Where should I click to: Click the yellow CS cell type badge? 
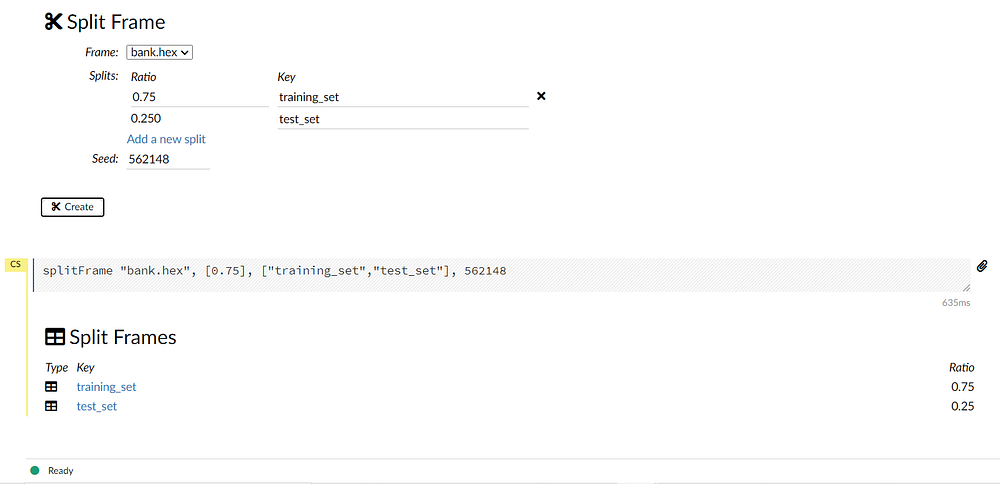coord(16,265)
